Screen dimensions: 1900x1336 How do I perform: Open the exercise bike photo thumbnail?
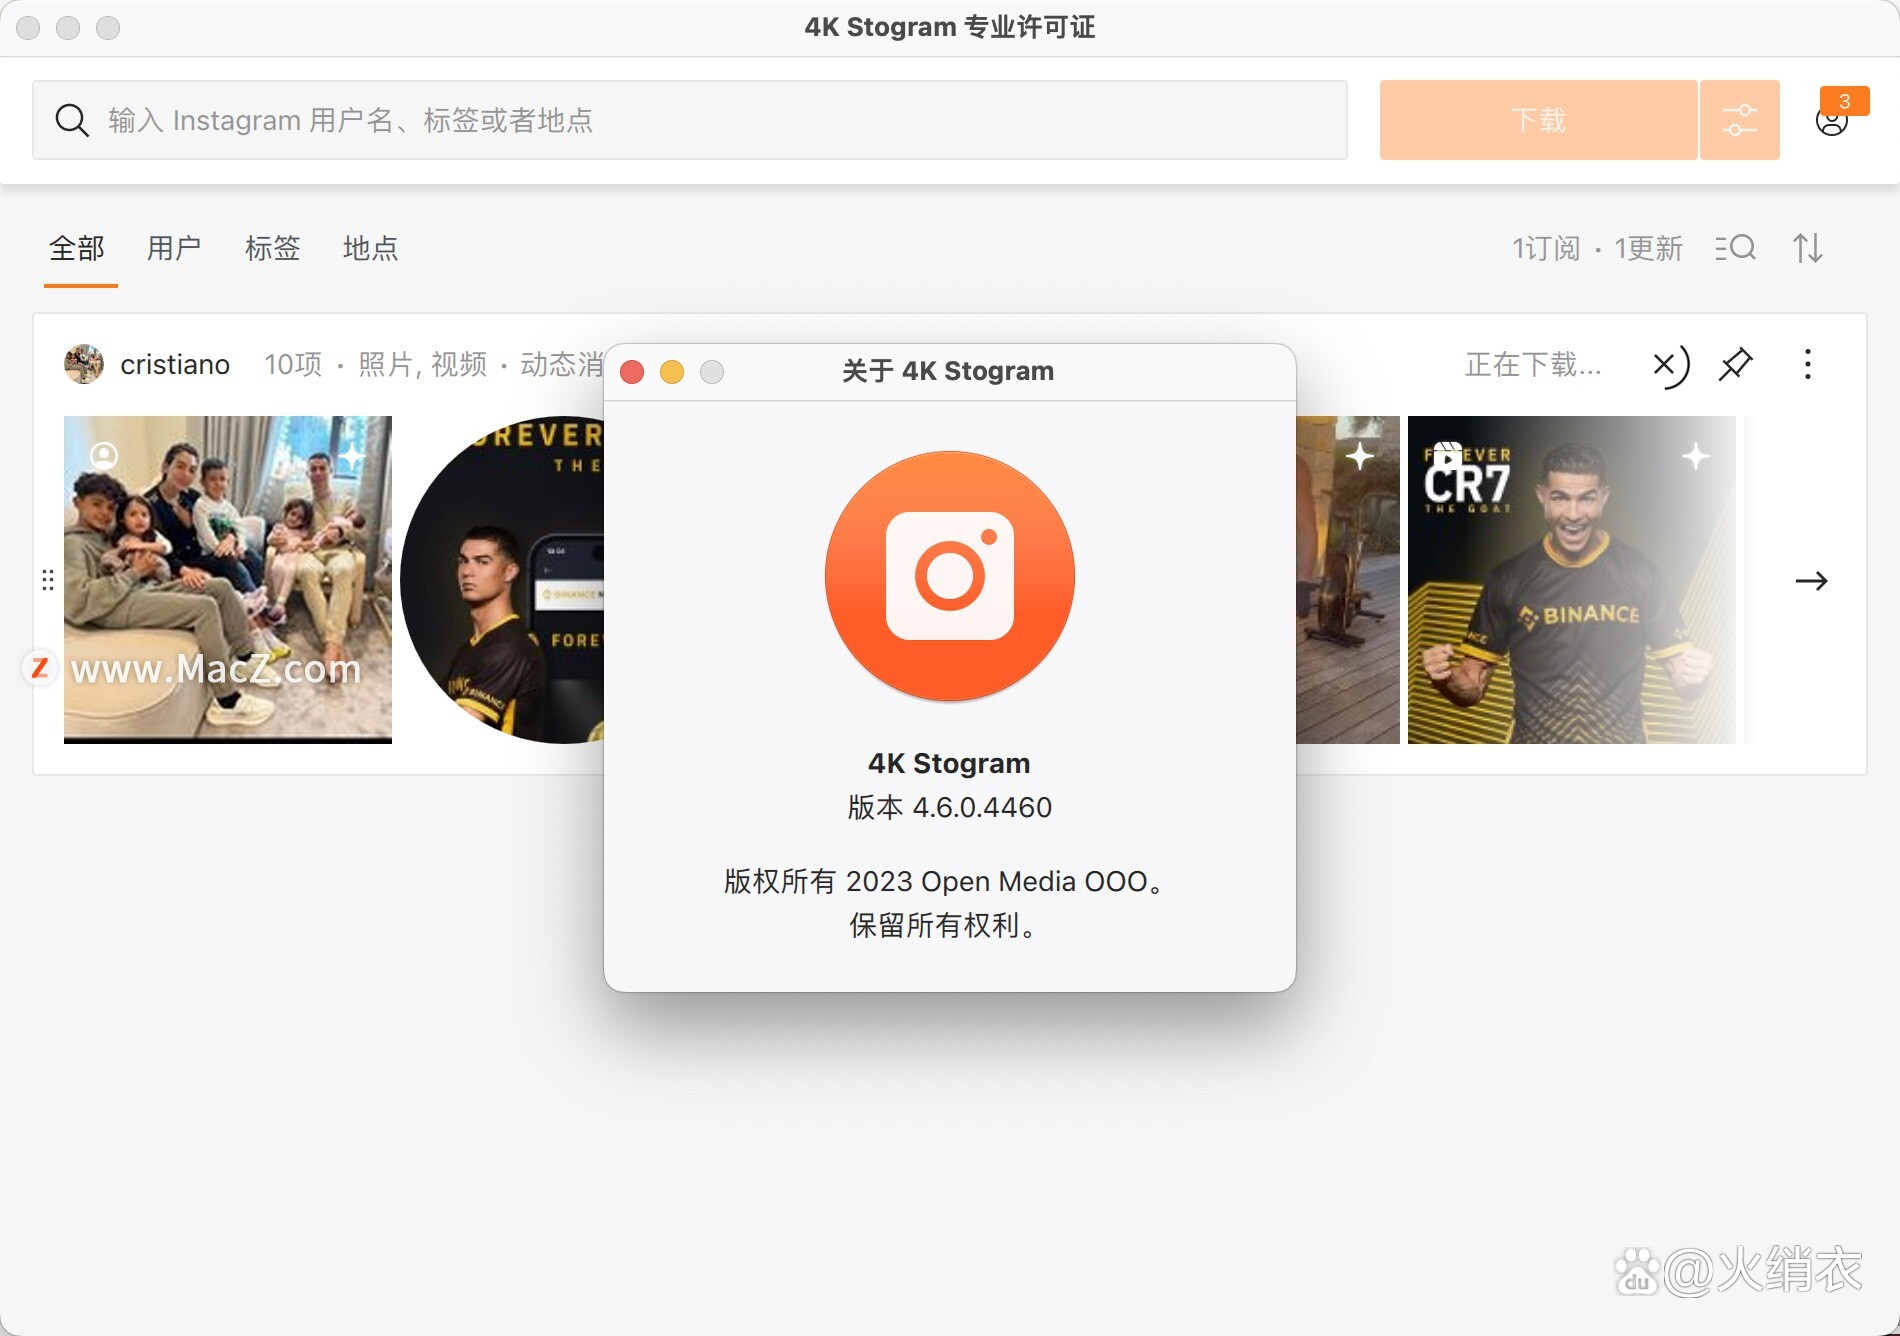click(x=1348, y=580)
